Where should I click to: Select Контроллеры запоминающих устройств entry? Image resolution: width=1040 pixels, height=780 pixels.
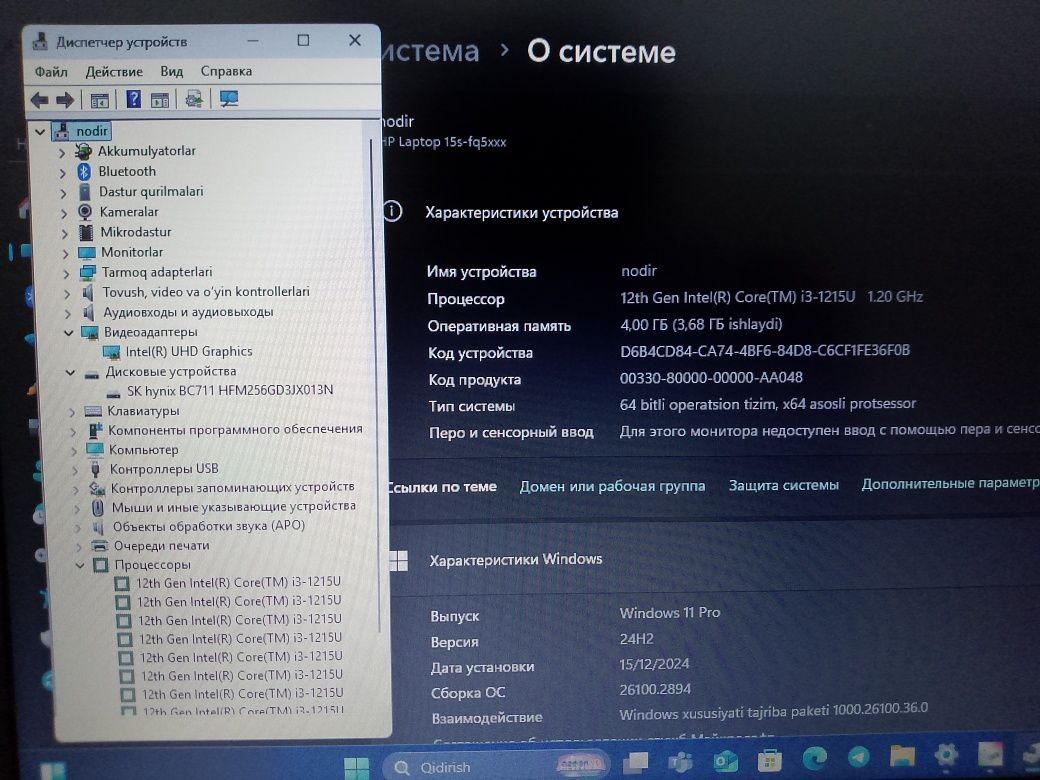point(232,488)
